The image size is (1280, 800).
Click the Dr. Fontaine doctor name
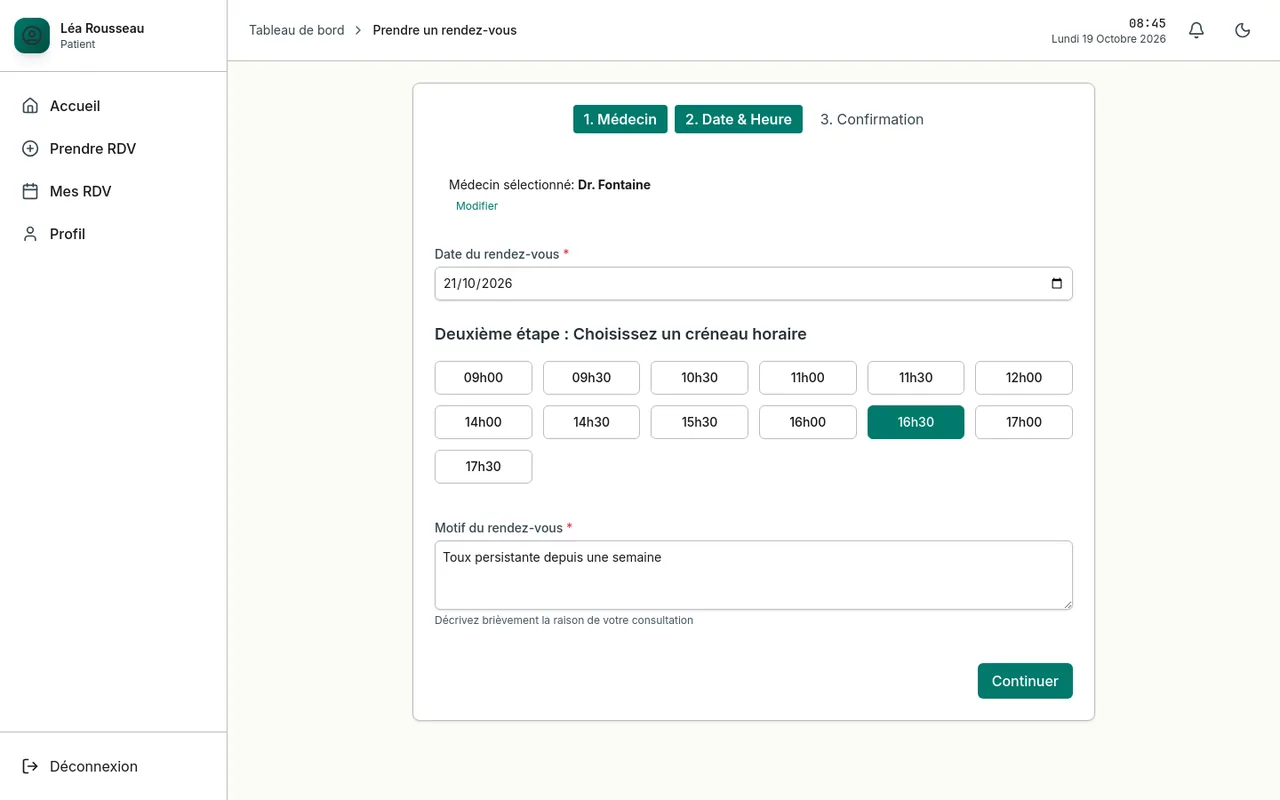pos(614,185)
